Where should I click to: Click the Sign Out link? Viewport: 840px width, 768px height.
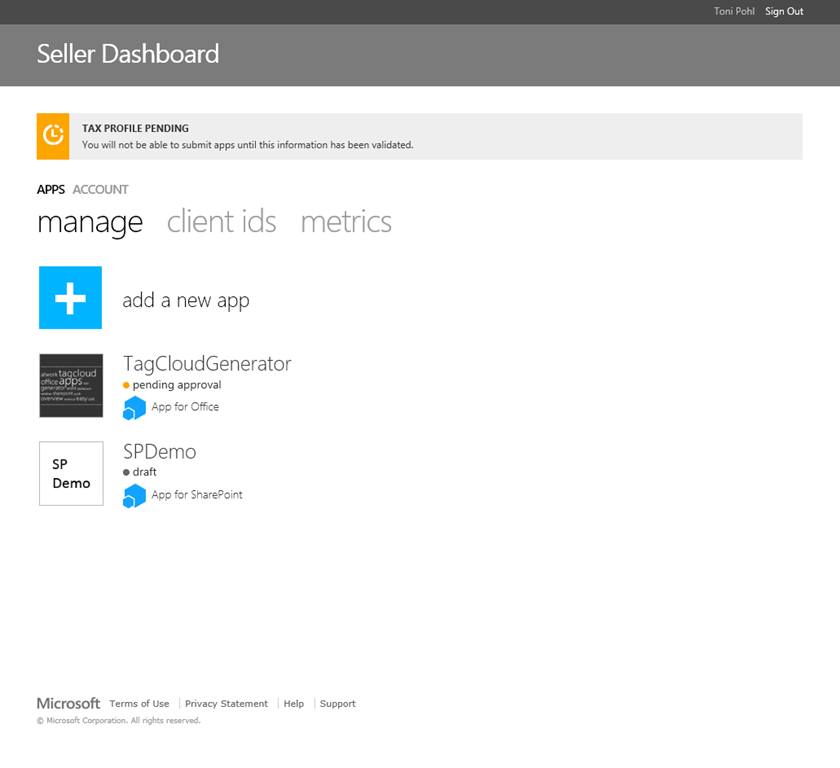(x=784, y=11)
